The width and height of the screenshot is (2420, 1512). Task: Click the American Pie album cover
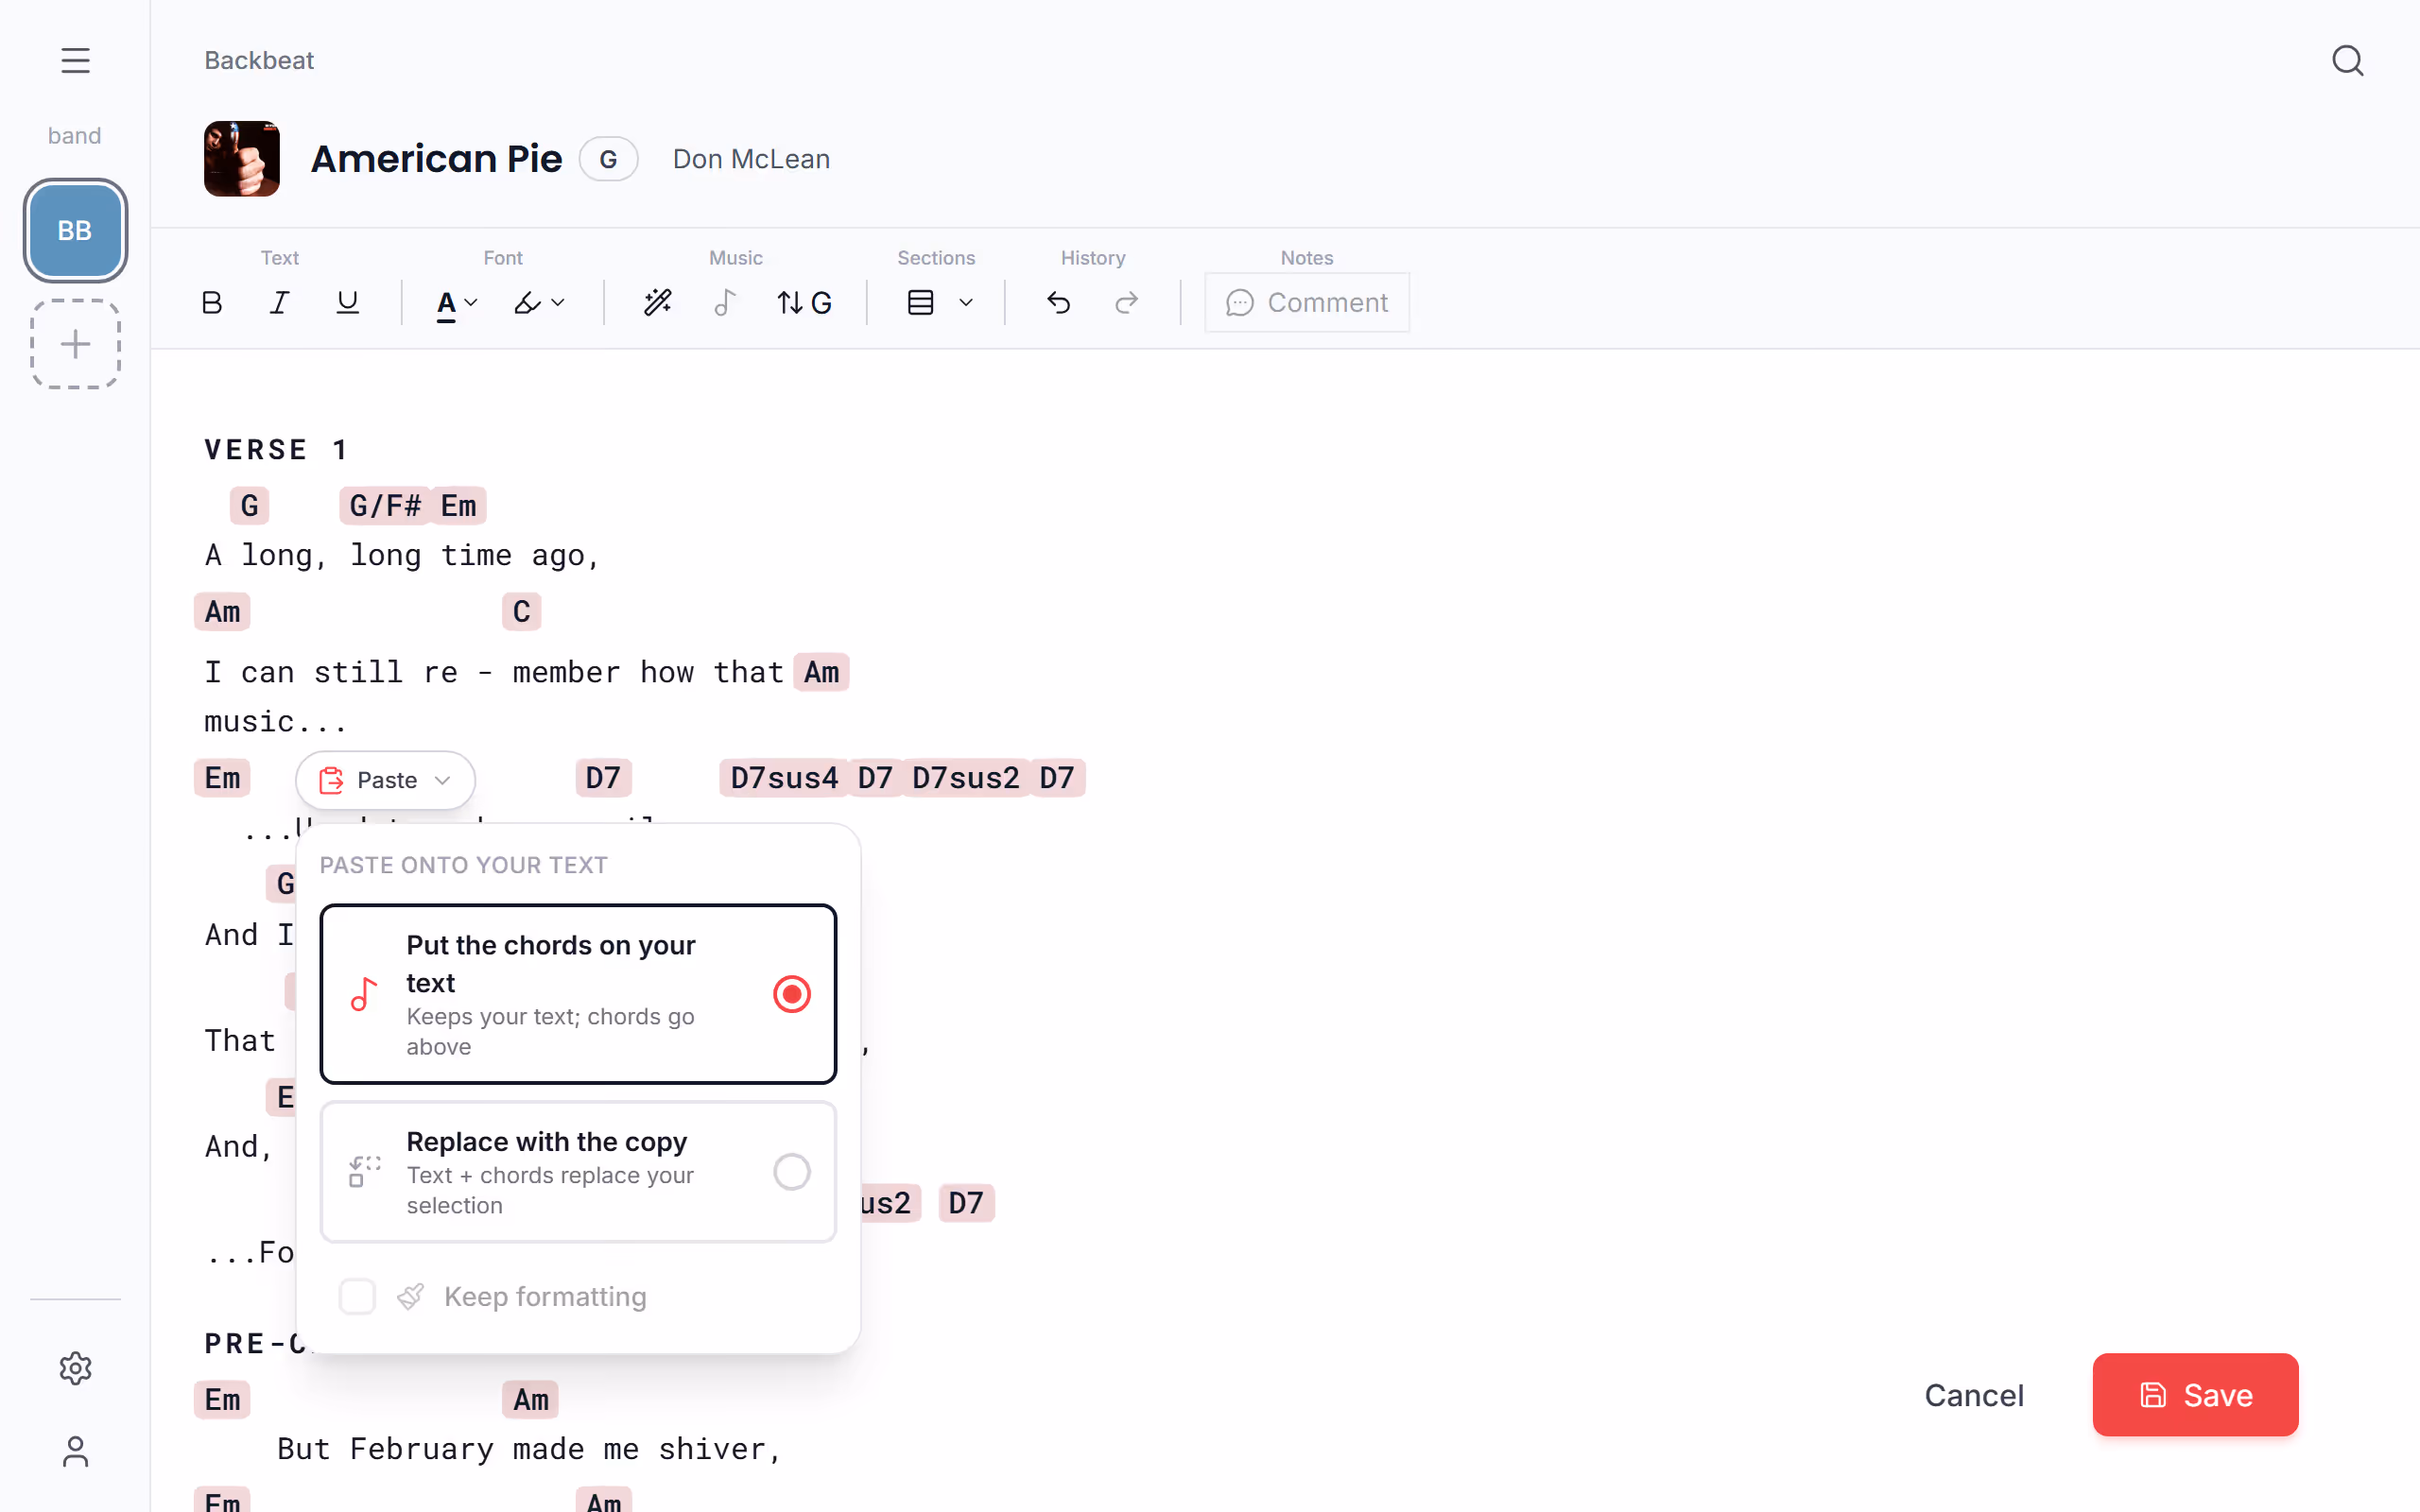click(242, 159)
